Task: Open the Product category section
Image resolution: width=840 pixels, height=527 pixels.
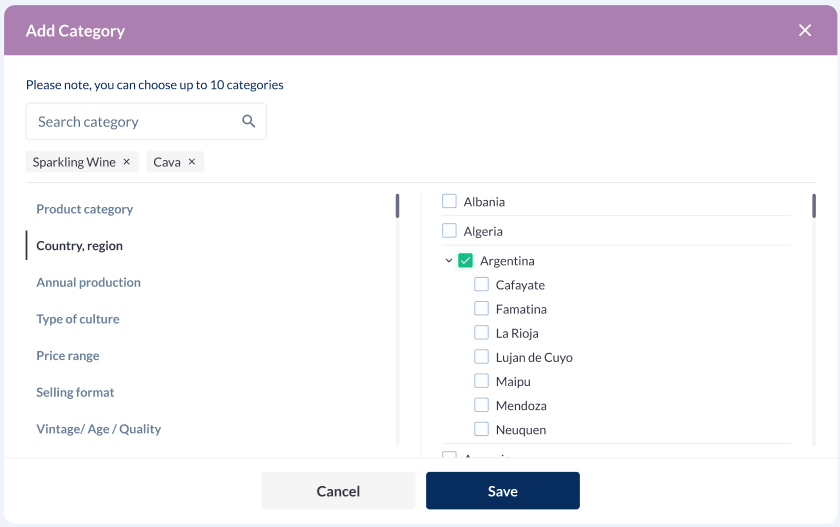Action: click(85, 209)
